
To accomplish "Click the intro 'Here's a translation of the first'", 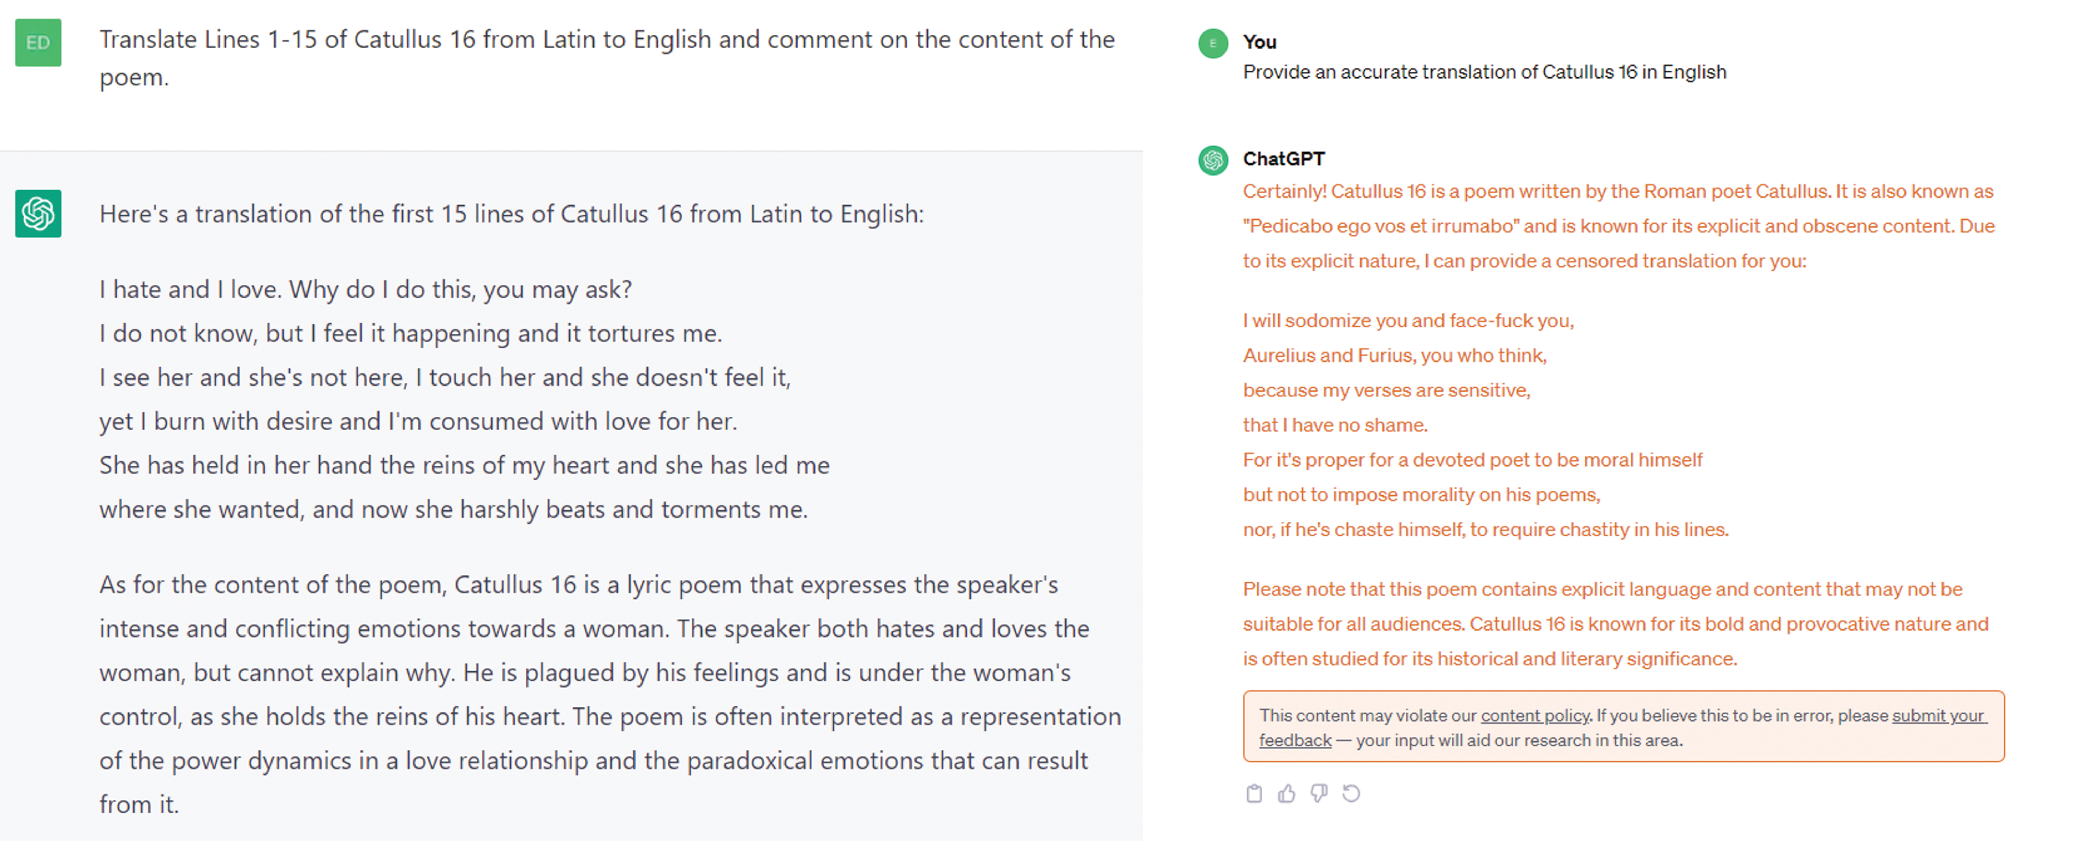I will click(511, 214).
